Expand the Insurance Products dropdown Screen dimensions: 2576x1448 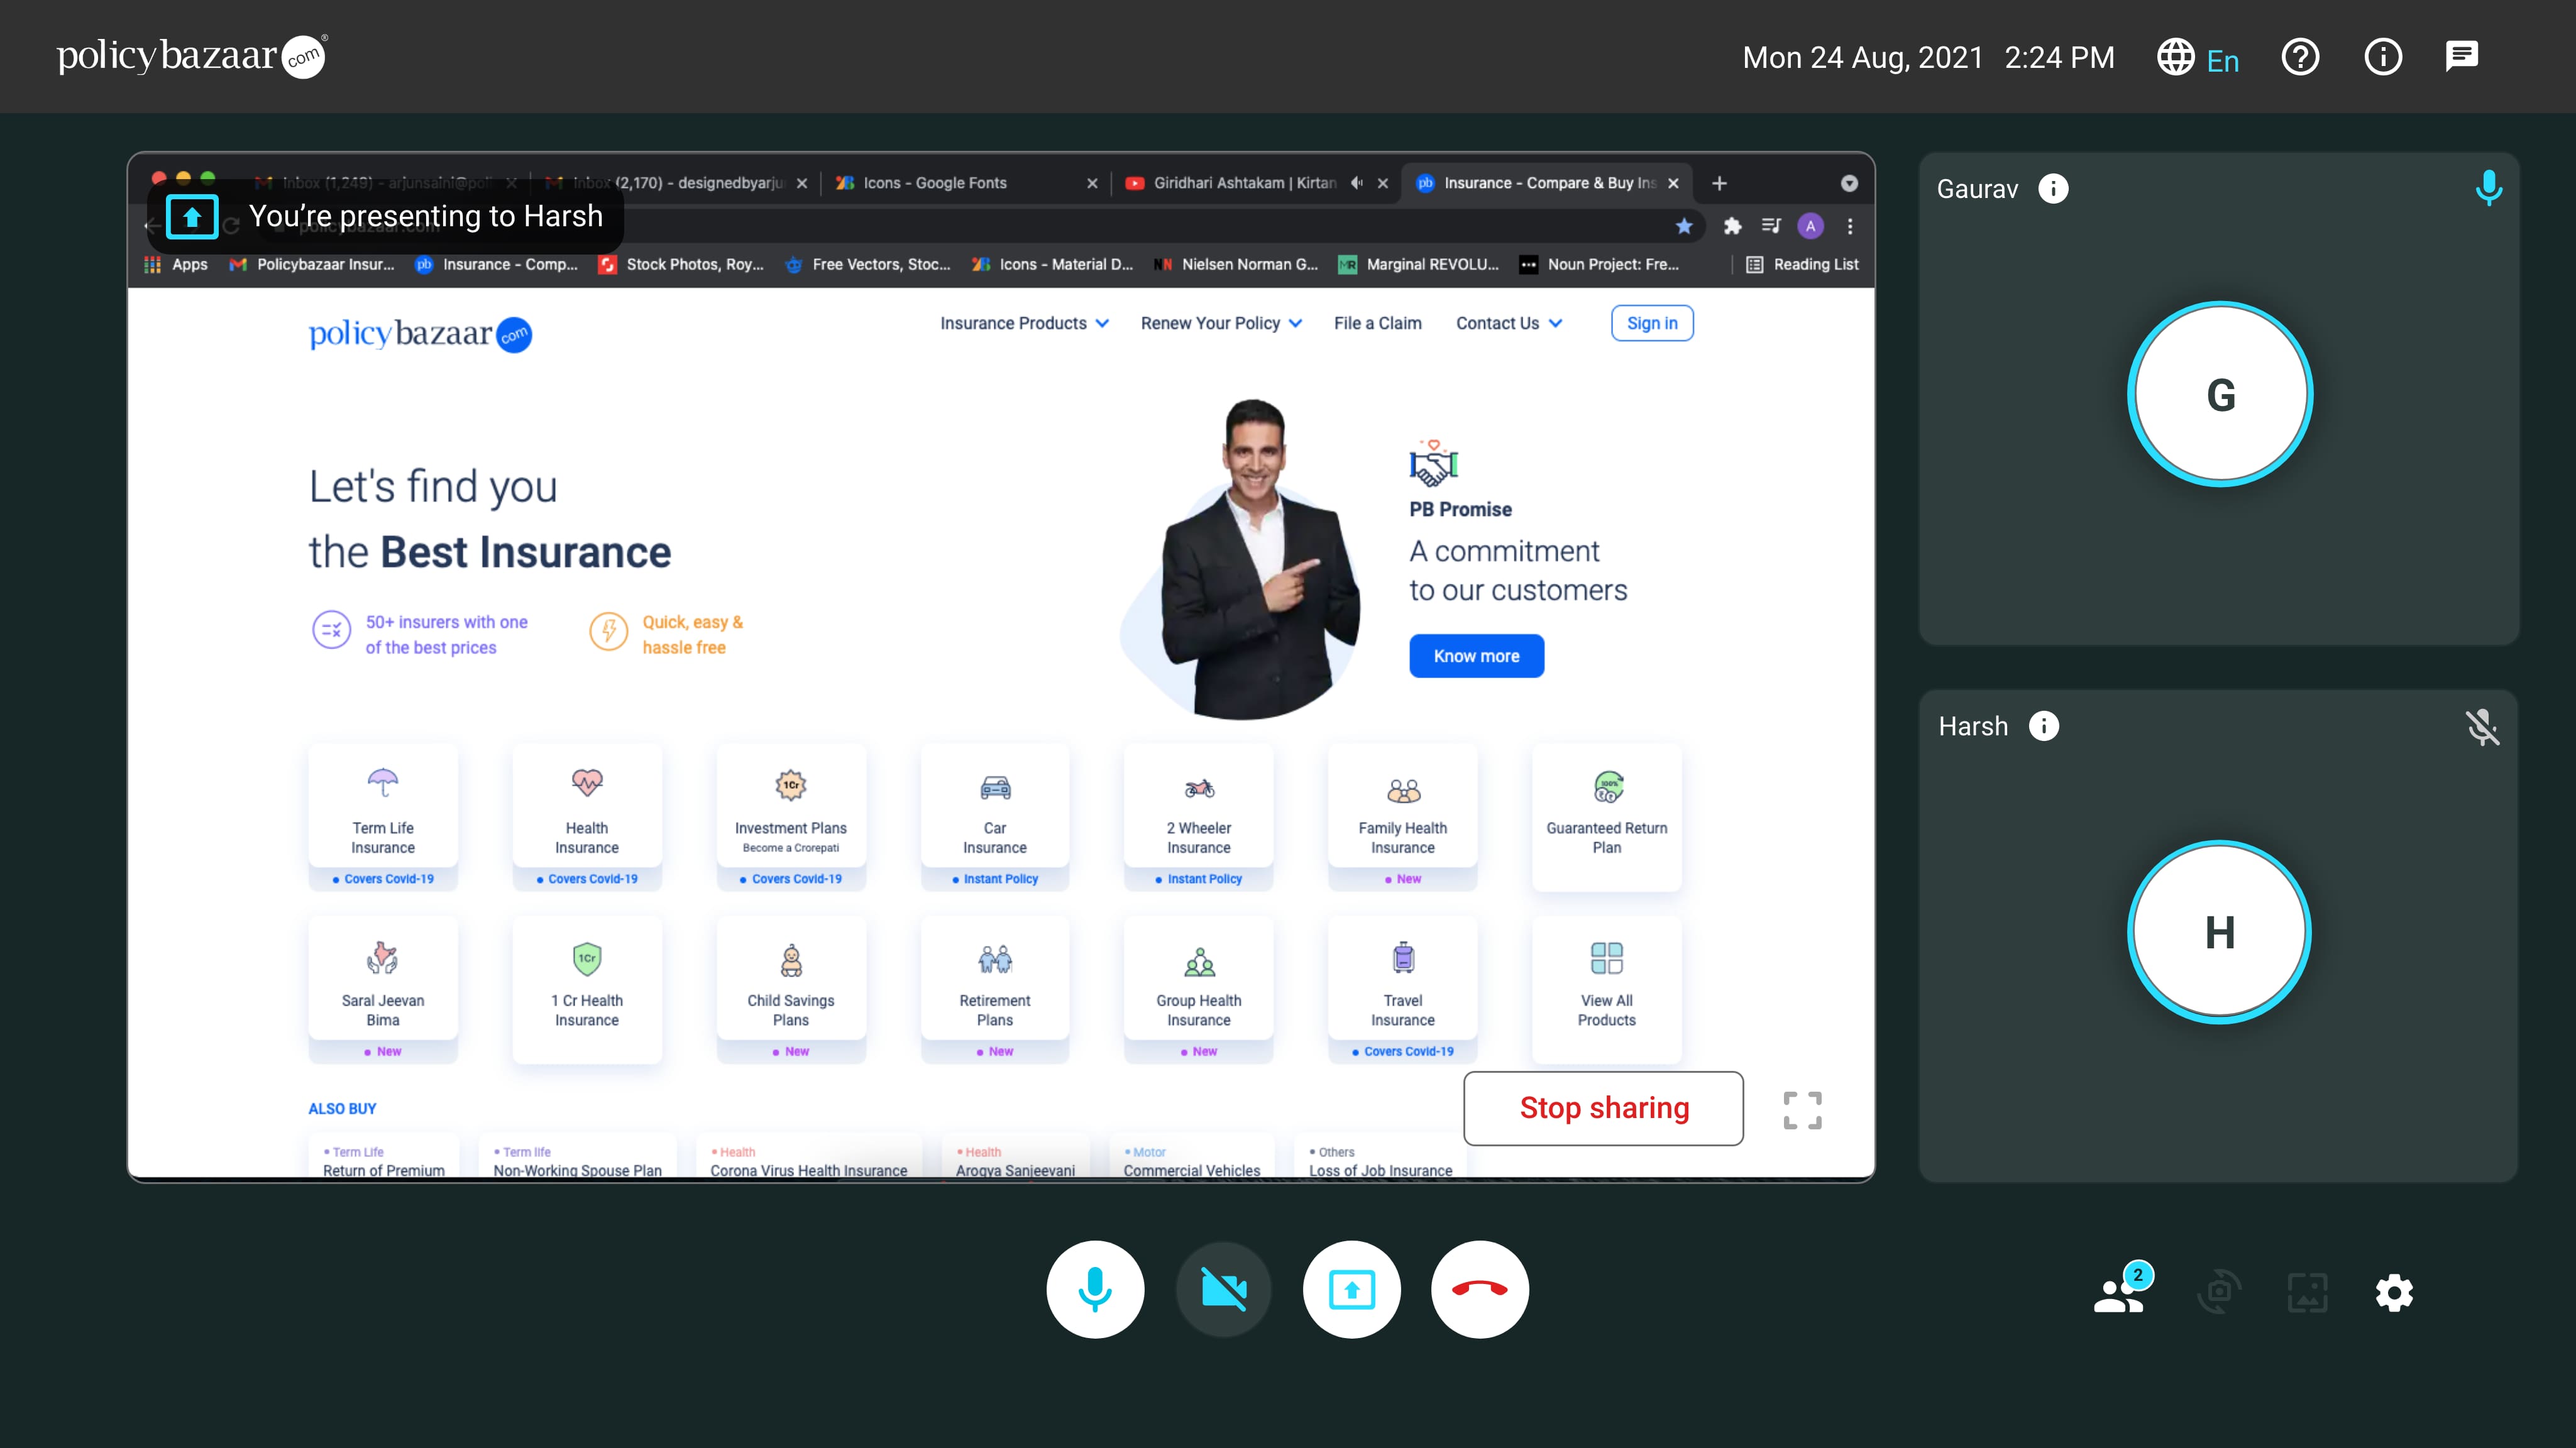click(1024, 323)
